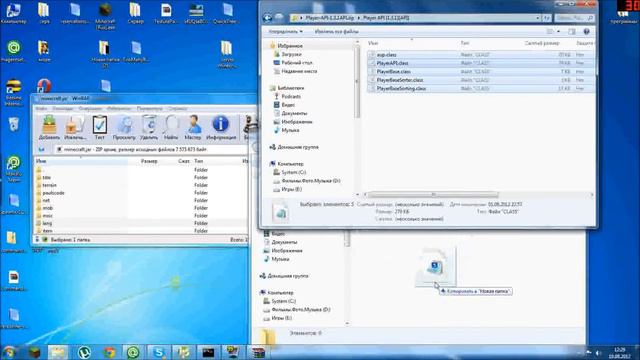Screen dimensions: 640x360
Task: Open the Избранное menu in WinRAR
Action: click(x=119, y=109)
